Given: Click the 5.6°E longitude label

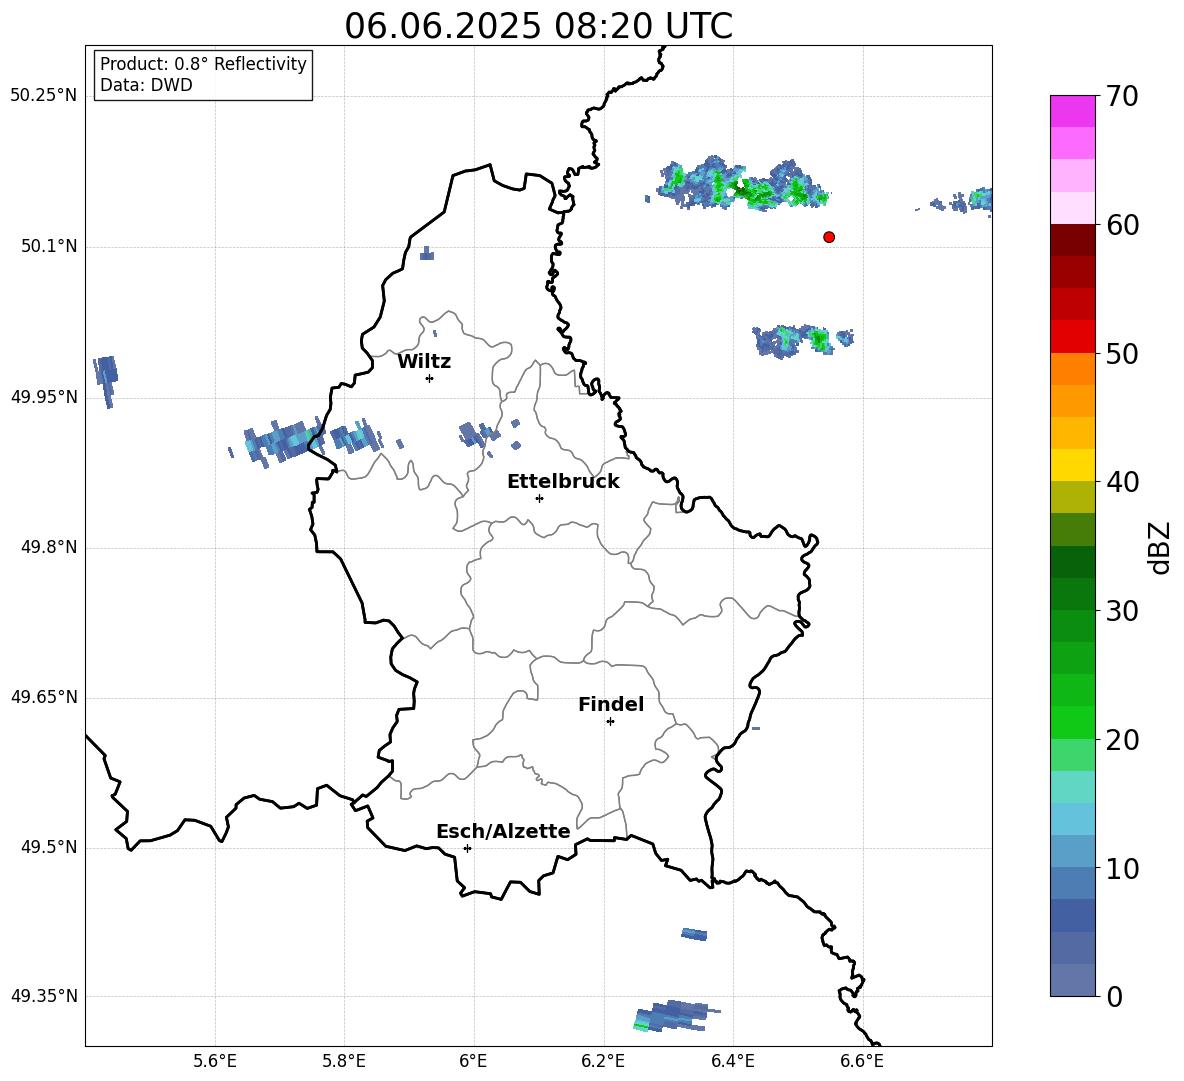Looking at the screenshot, I should 215,1061.
